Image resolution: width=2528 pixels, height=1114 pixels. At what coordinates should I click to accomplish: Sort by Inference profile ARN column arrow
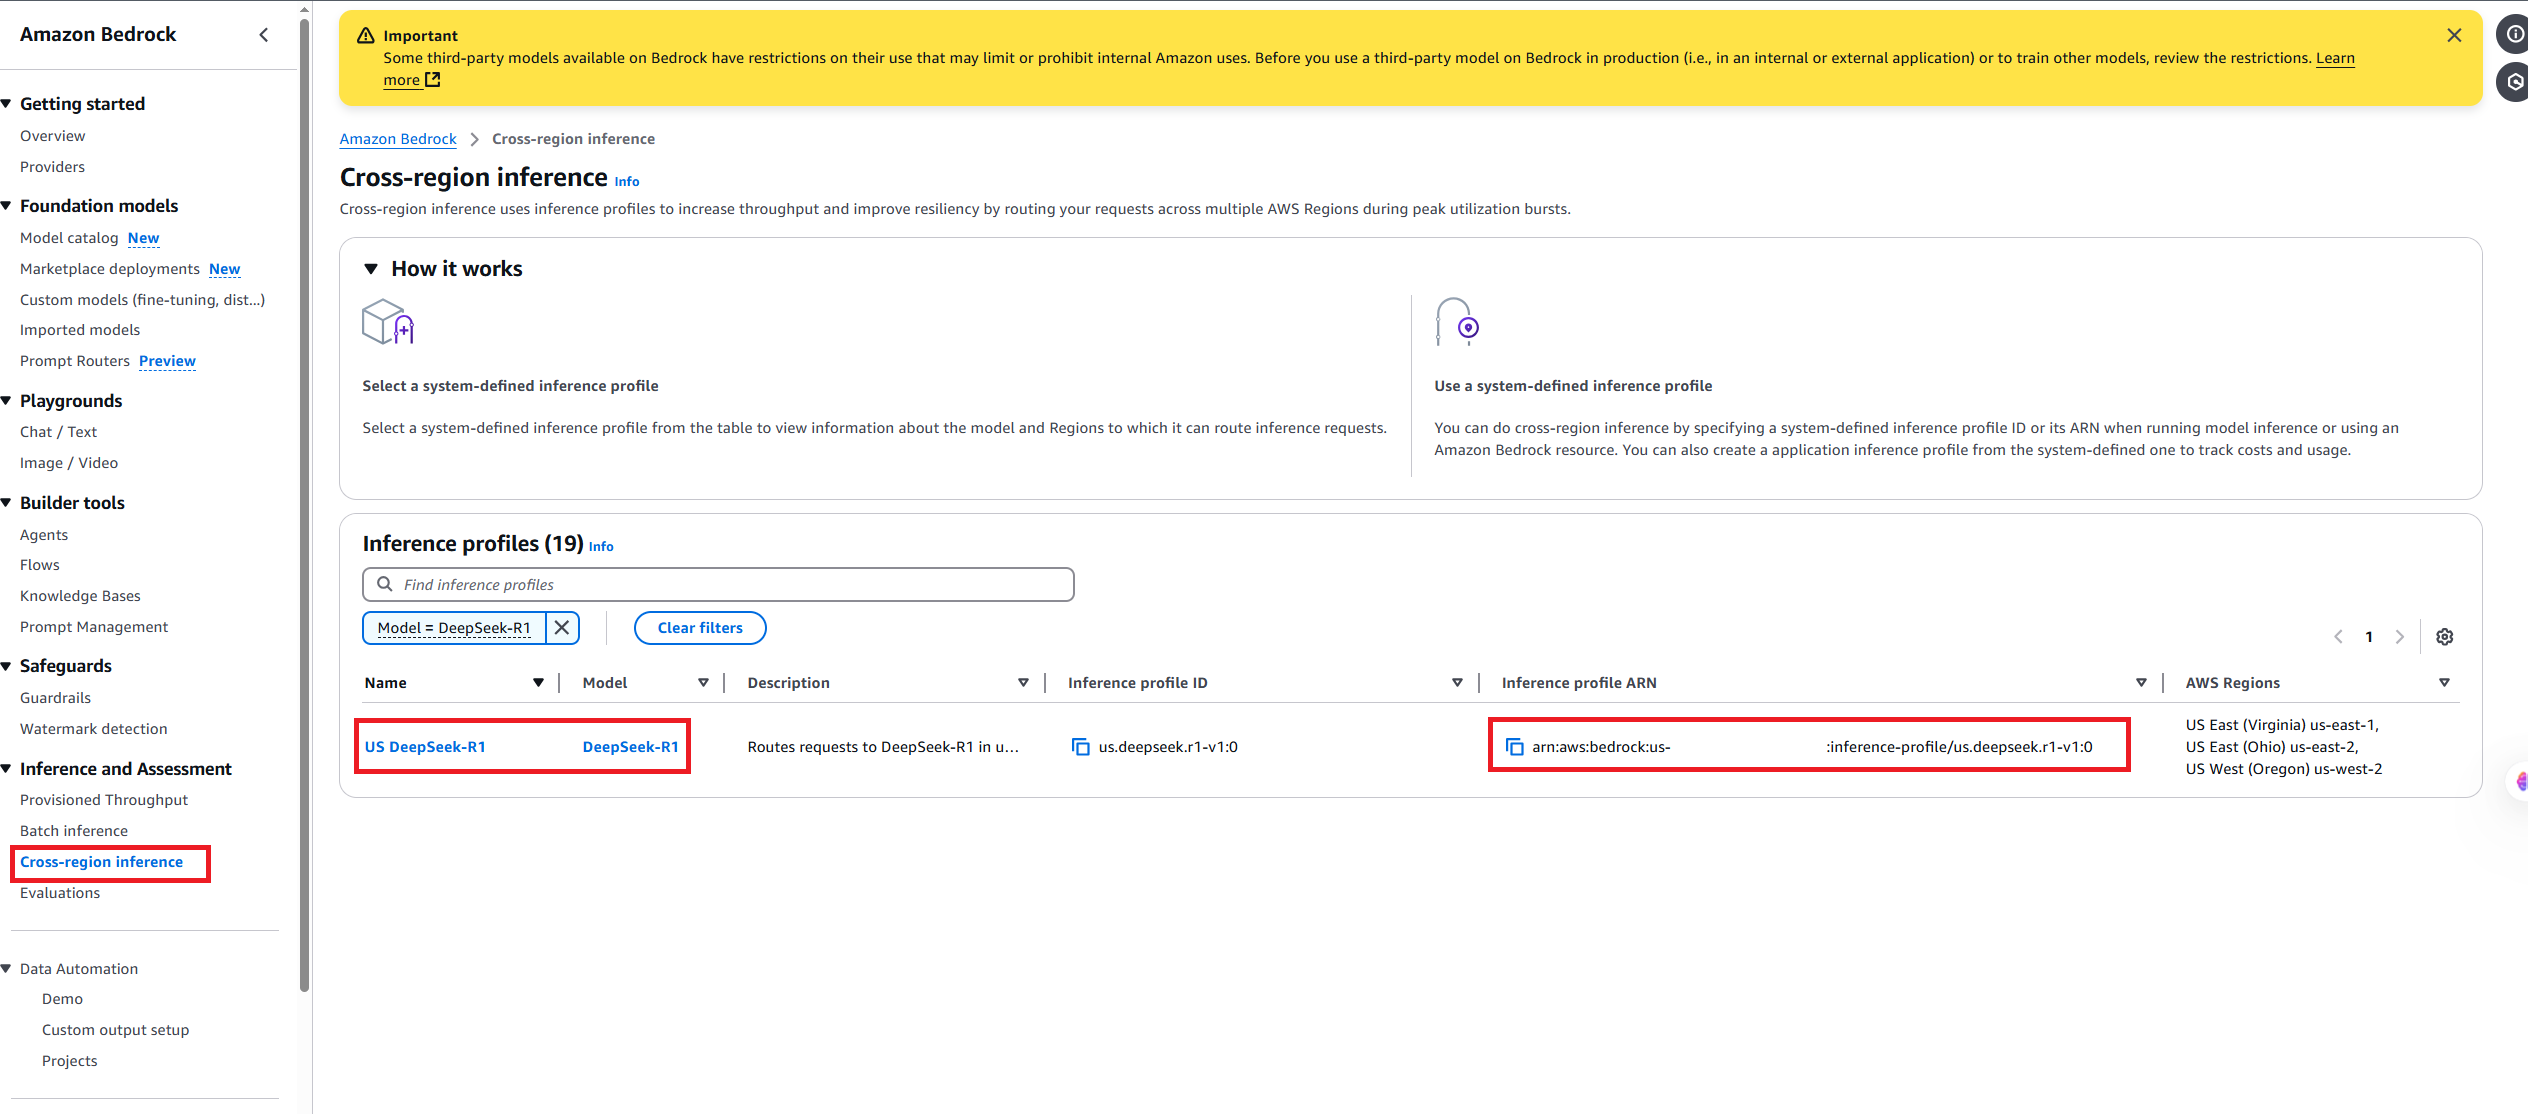(2141, 683)
